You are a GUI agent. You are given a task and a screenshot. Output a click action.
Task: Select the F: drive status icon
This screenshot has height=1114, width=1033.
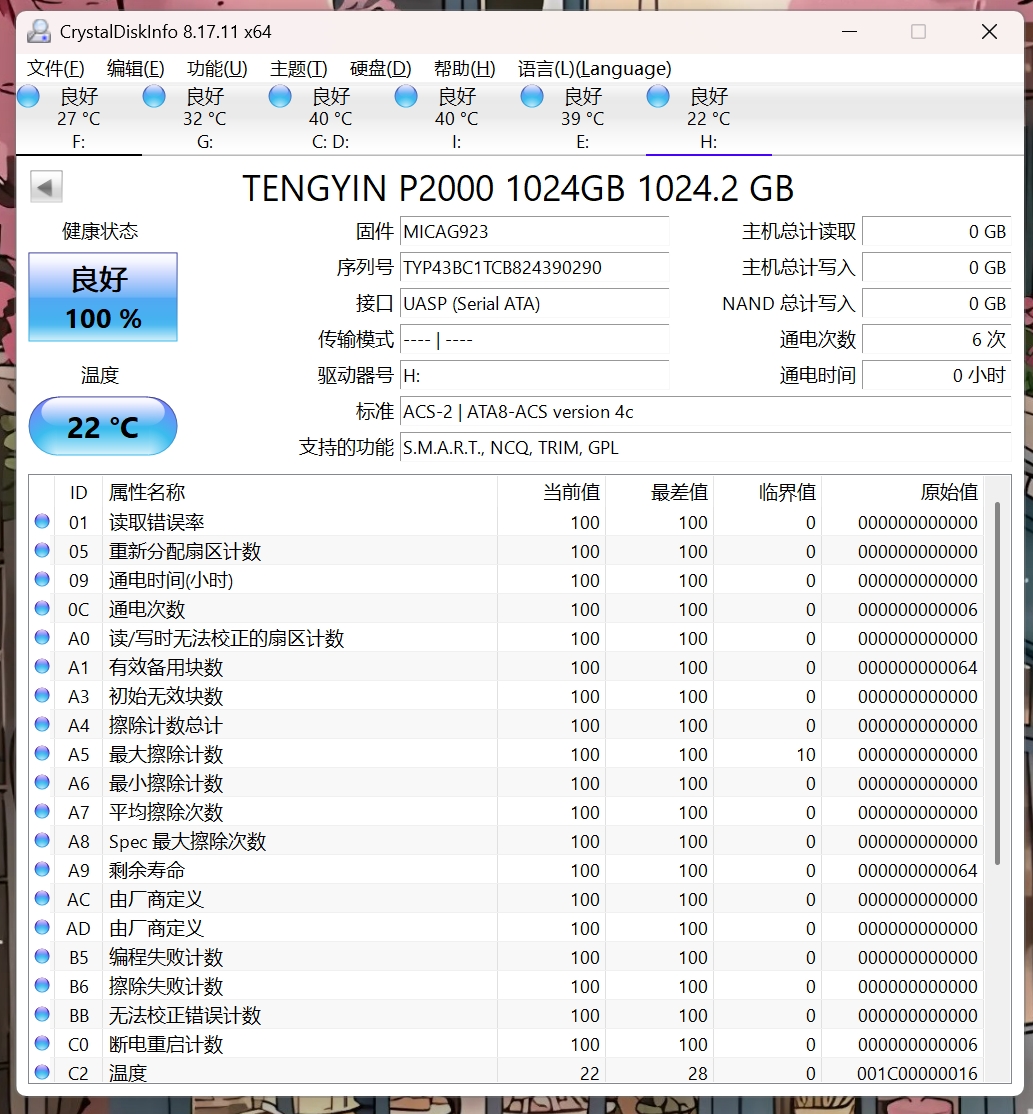28,97
